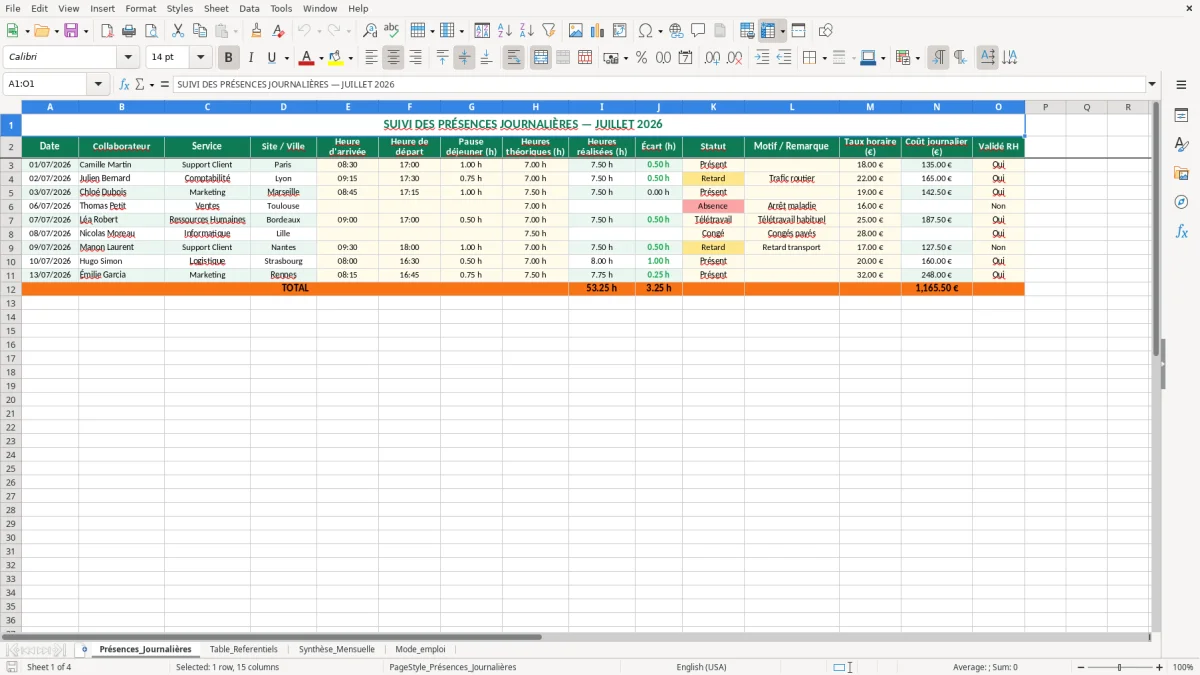Open the Format menu

(140, 8)
